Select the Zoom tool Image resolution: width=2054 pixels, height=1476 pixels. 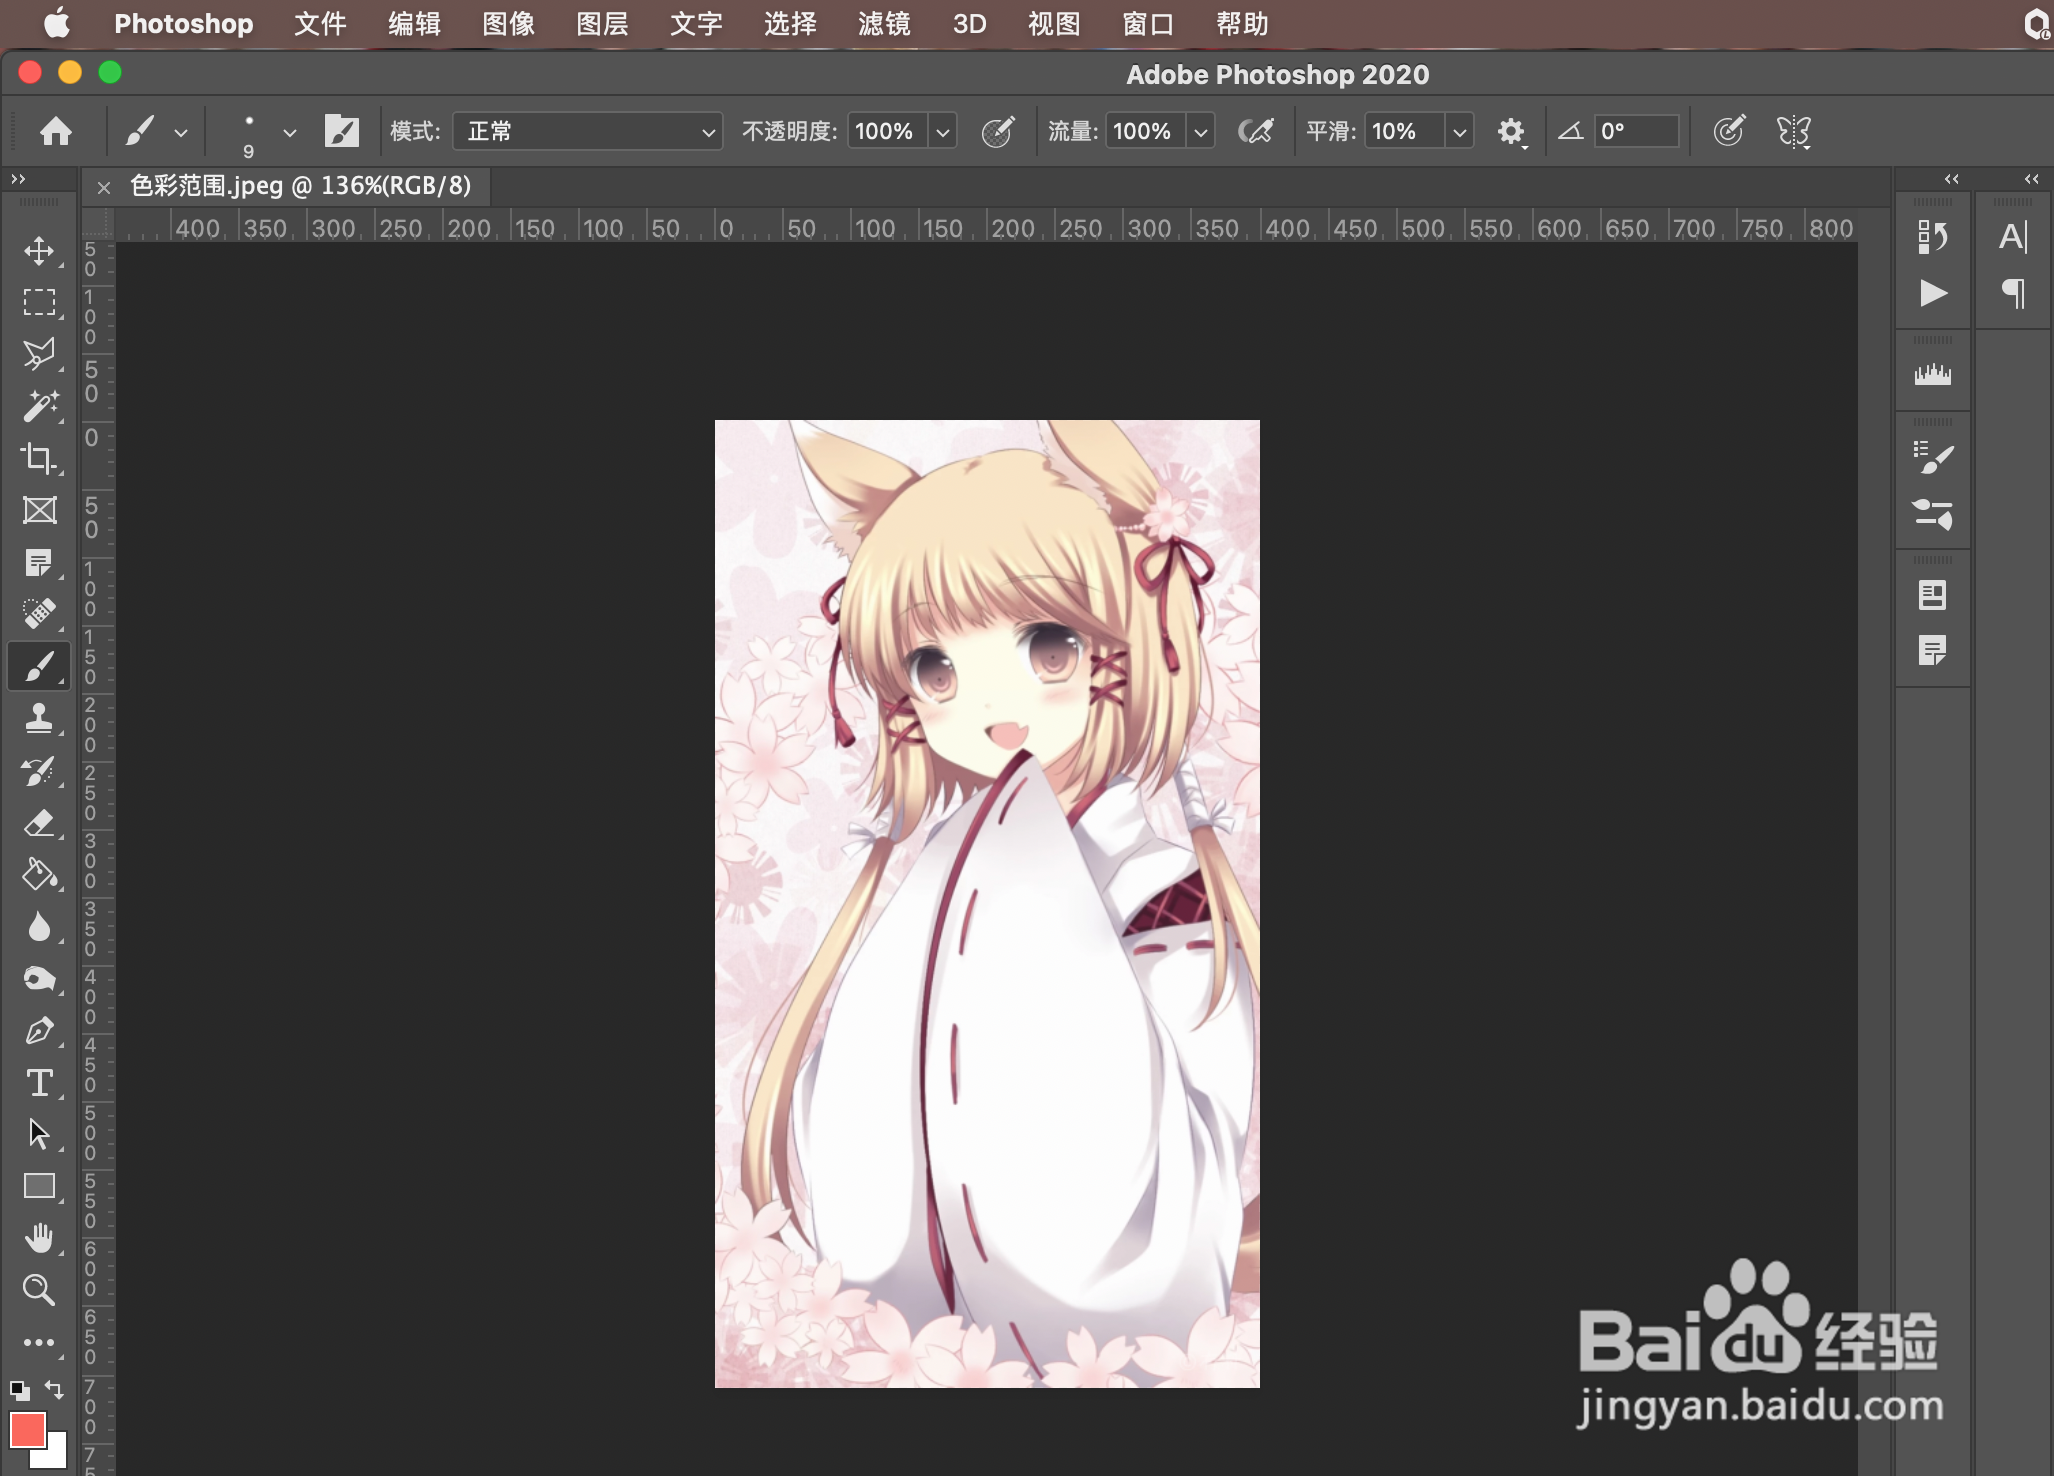pyautogui.click(x=39, y=1290)
